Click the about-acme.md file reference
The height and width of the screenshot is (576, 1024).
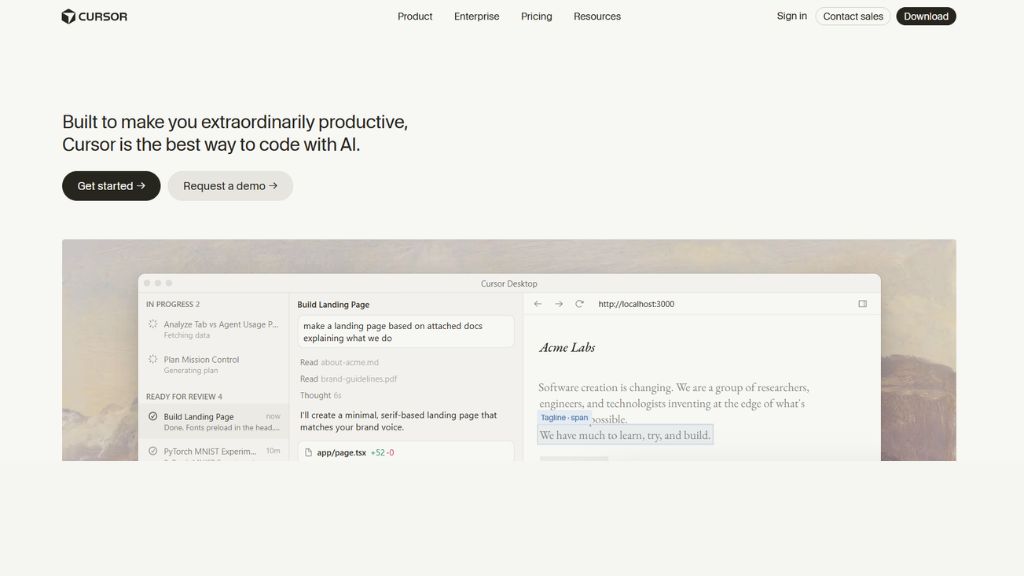point(349,362)
